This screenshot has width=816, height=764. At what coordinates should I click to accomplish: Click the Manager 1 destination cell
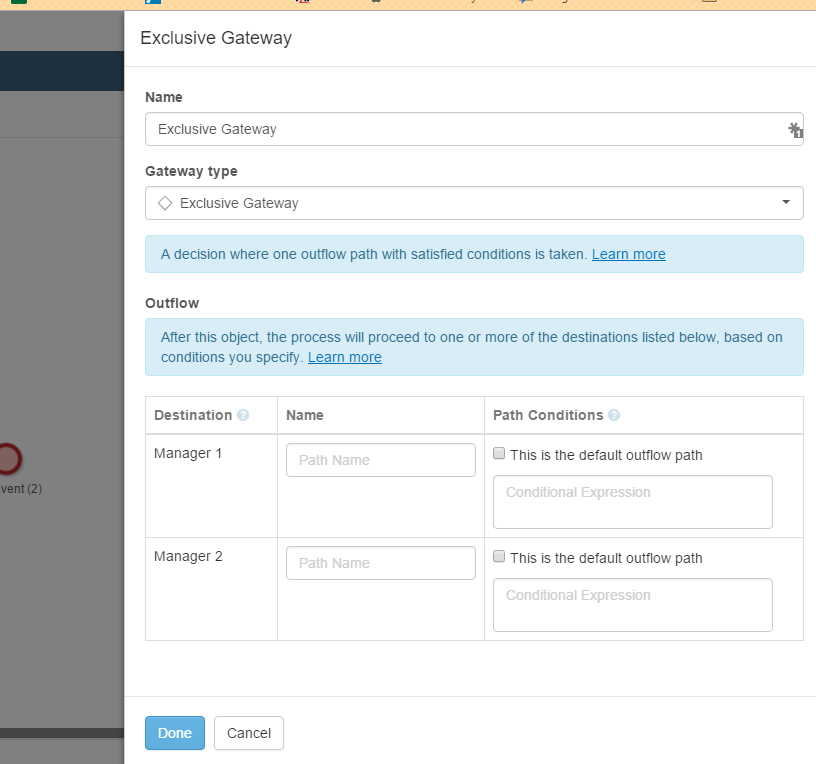(x=188, y=454)
